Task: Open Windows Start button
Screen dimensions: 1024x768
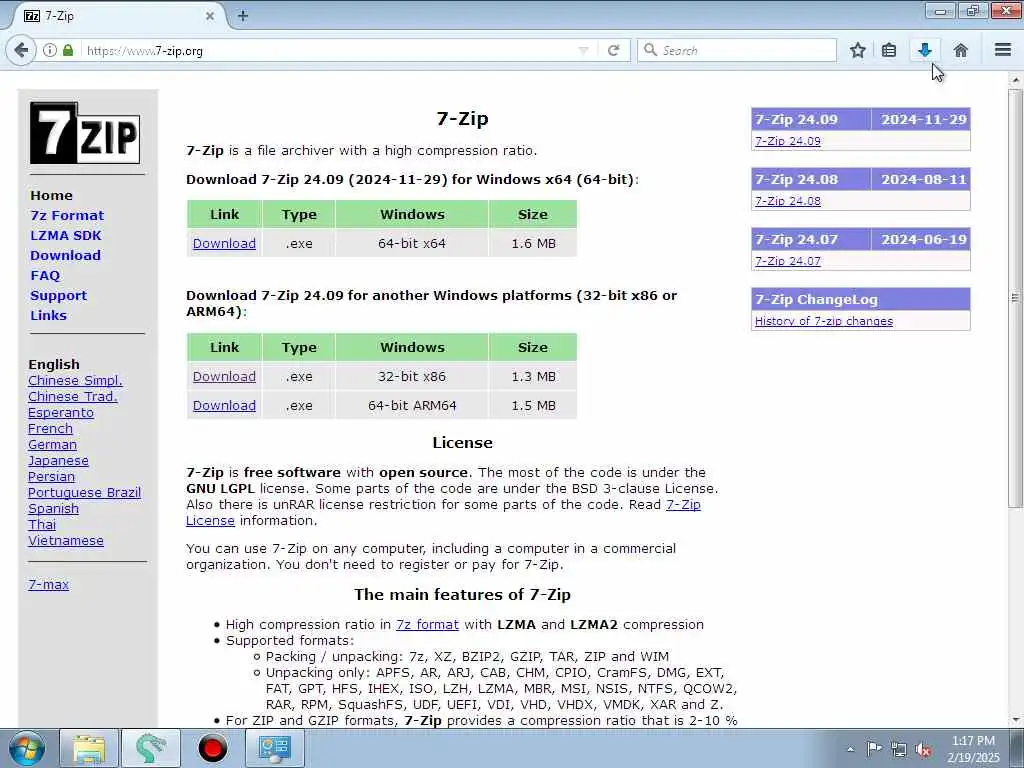Action: [27, 748]
